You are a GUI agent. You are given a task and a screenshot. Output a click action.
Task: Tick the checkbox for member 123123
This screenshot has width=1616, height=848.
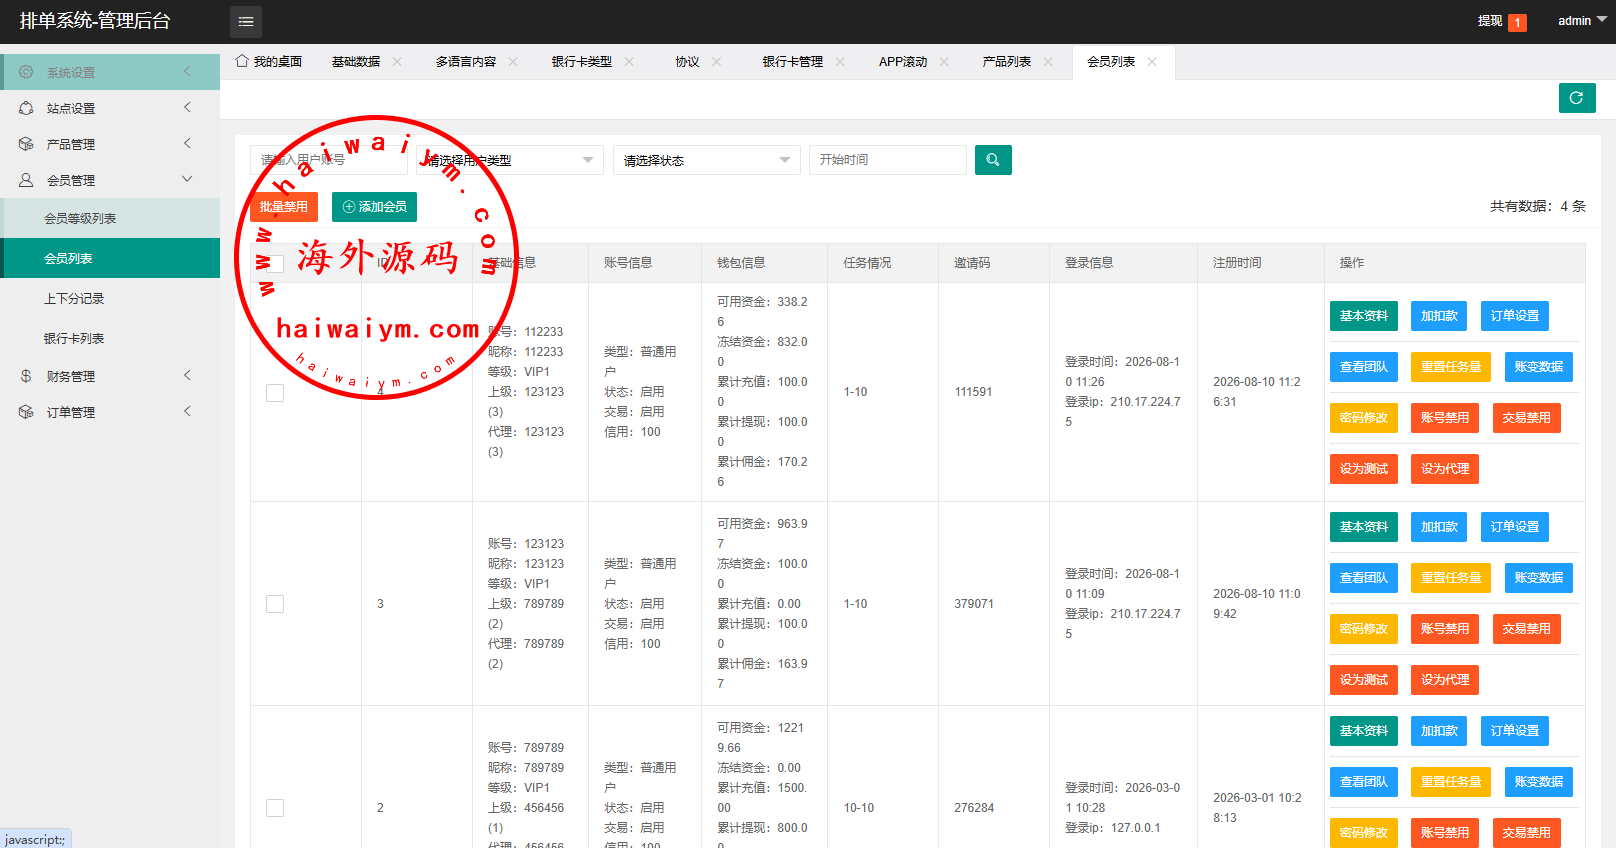pyautogui.click(x=275, y=604)
